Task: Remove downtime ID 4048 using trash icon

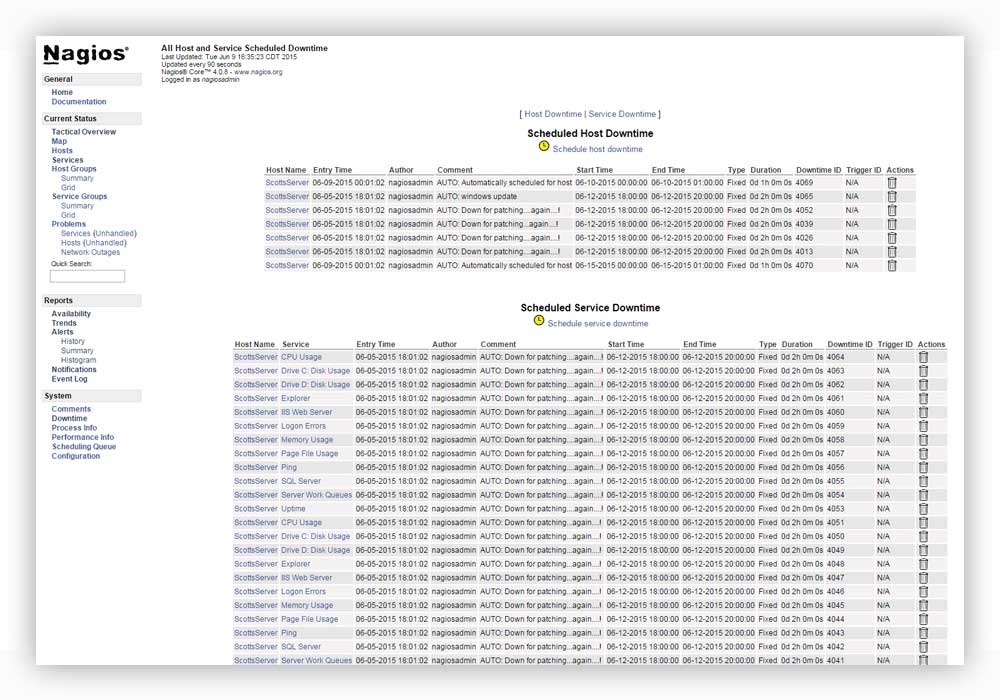Action: pyautogui.click(x=923, y=564)
